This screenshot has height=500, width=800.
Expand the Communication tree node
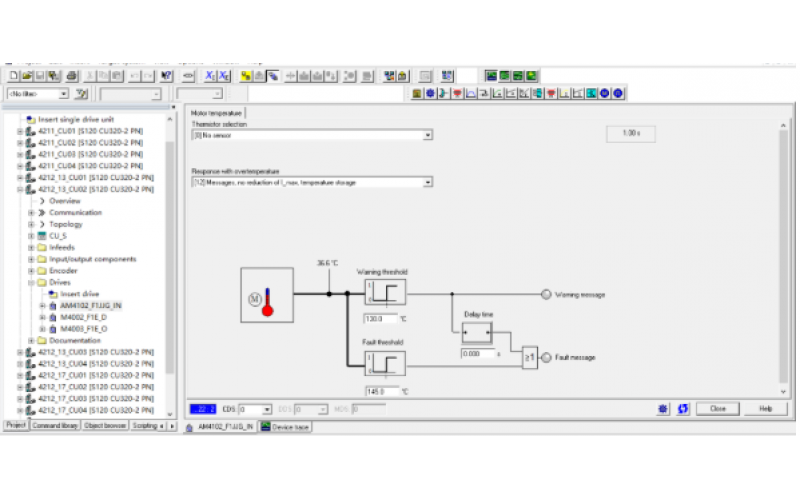31,212
